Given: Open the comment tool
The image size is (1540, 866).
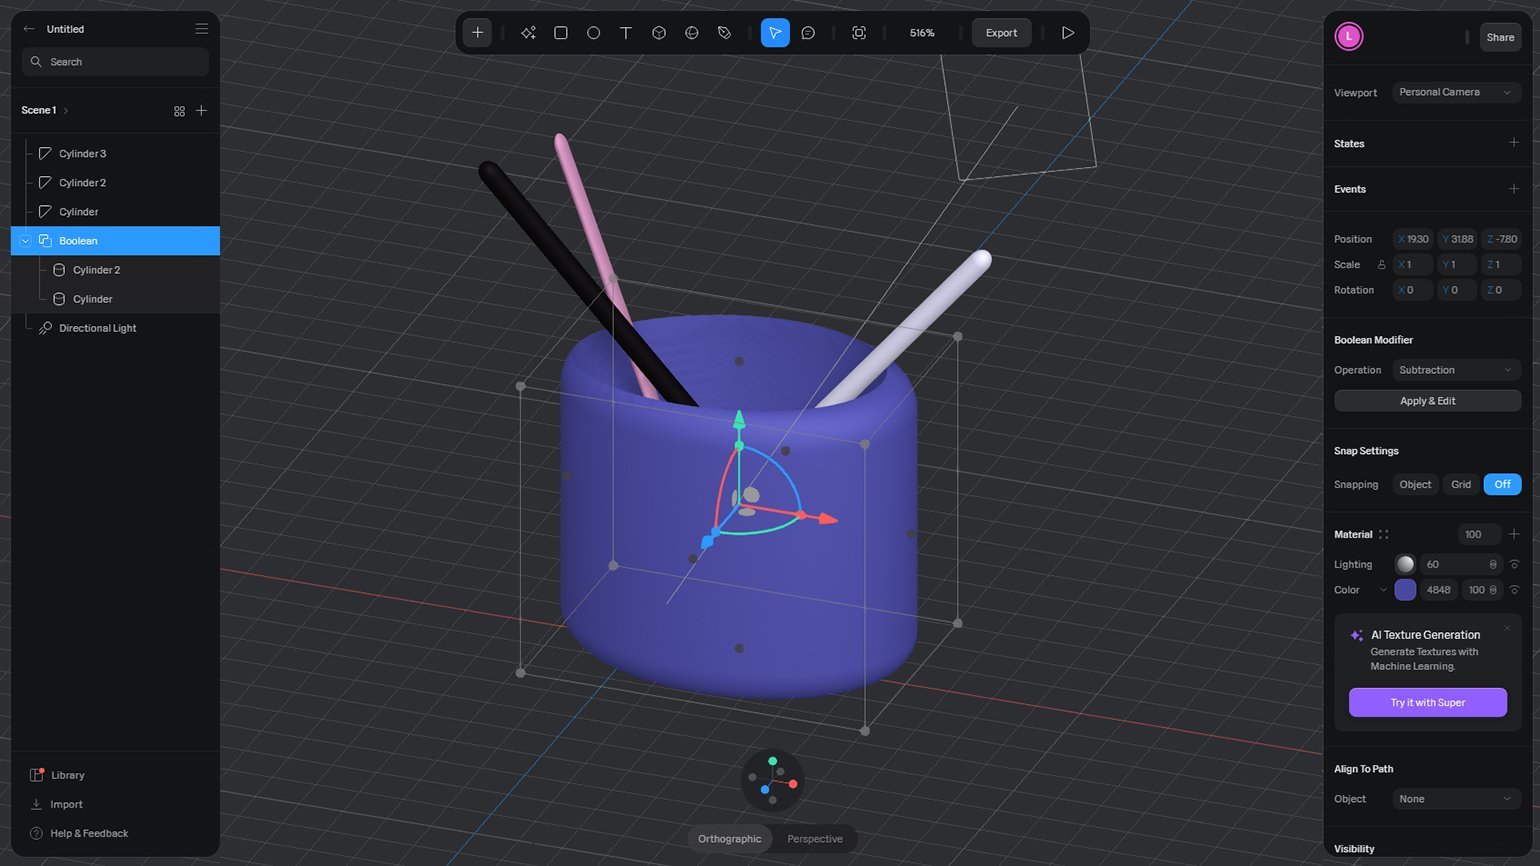Looking at the screenshot, I should 808,33.
